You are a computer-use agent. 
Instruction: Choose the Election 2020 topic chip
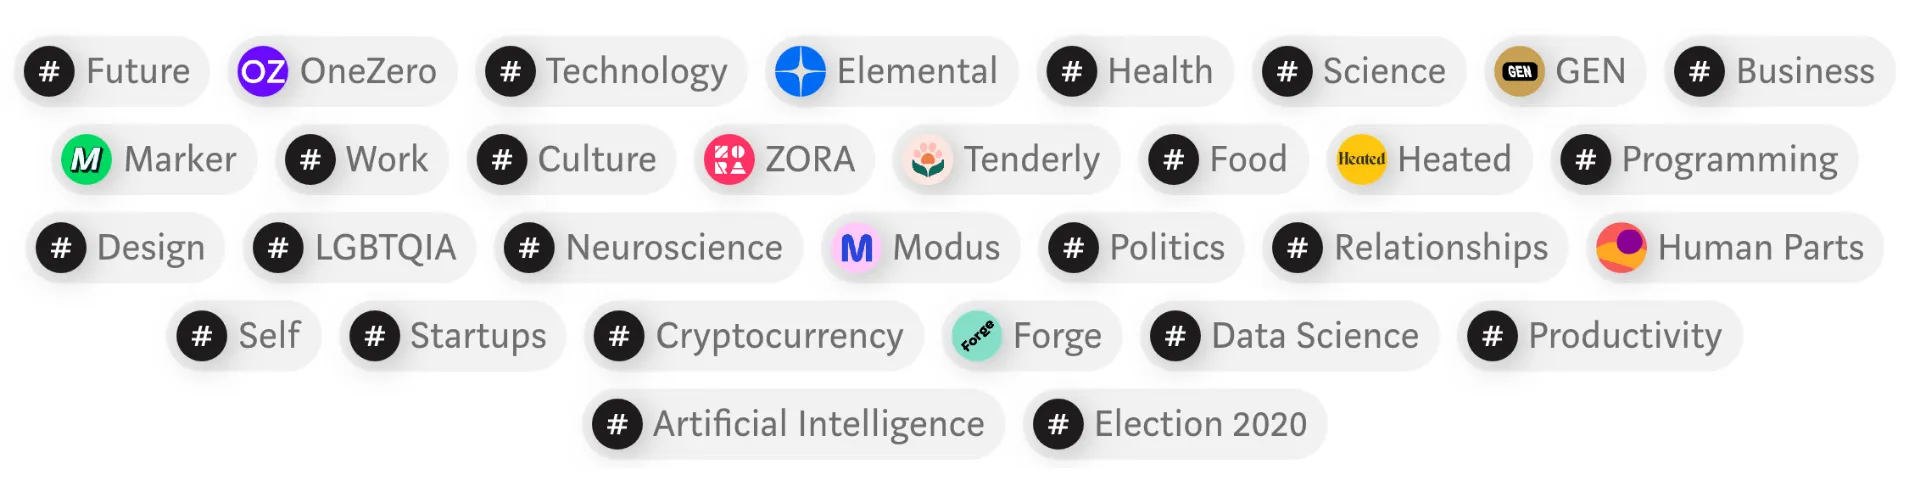tap(1199, 424)
